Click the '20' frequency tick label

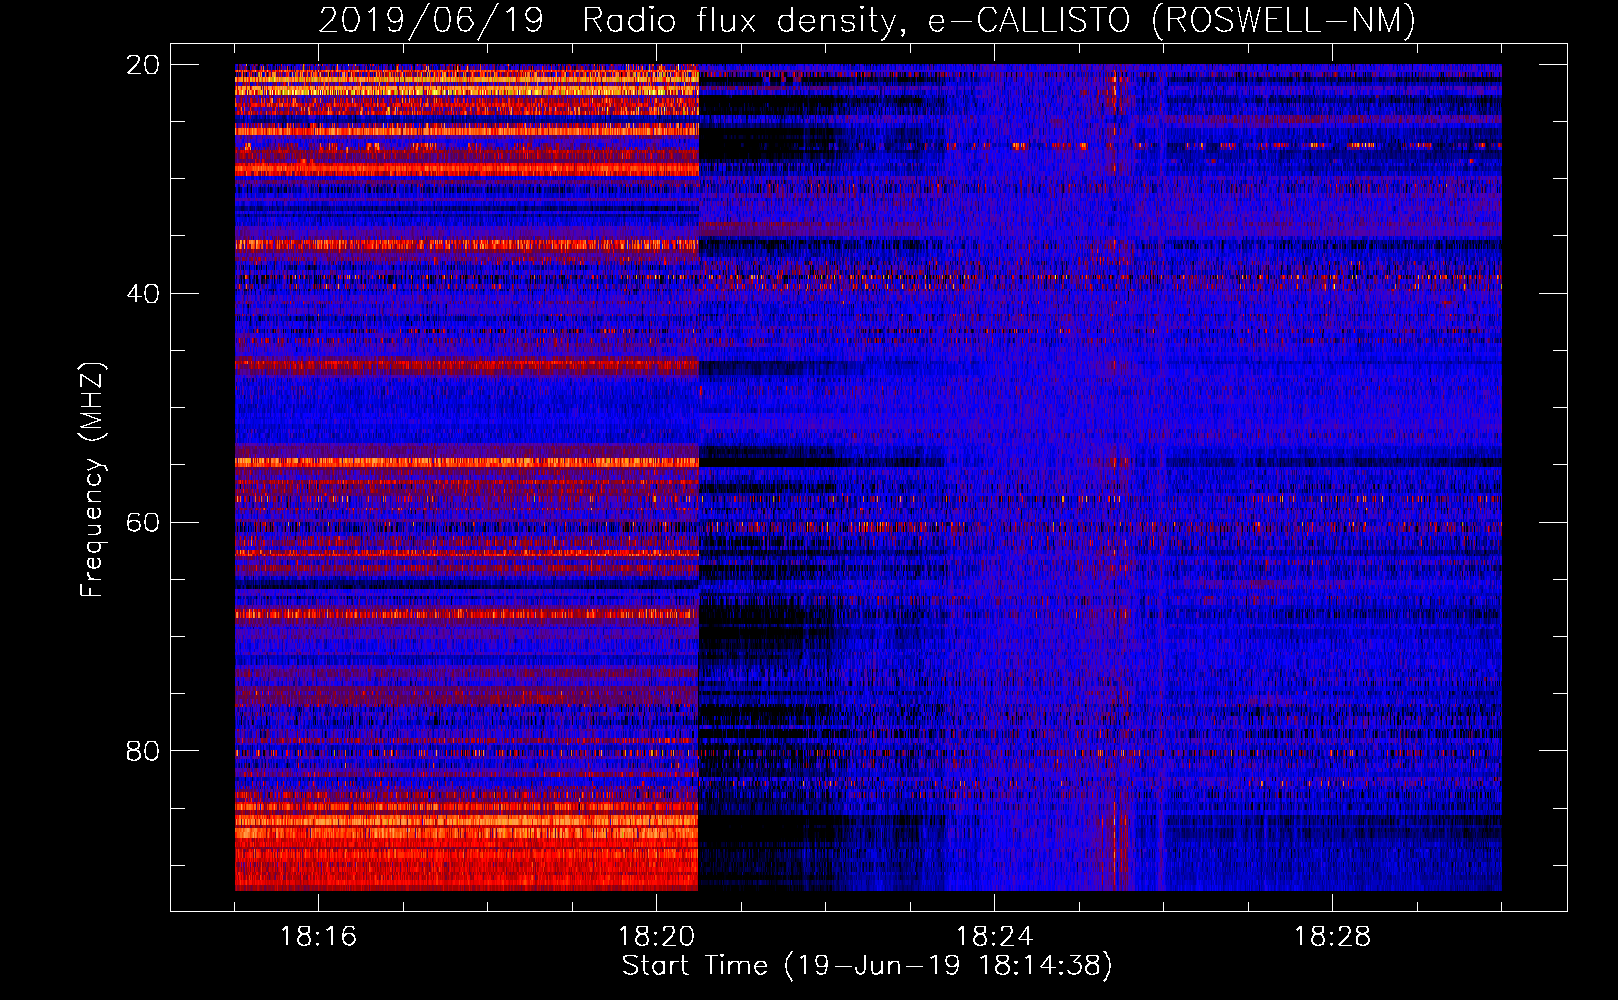point(143,65)
